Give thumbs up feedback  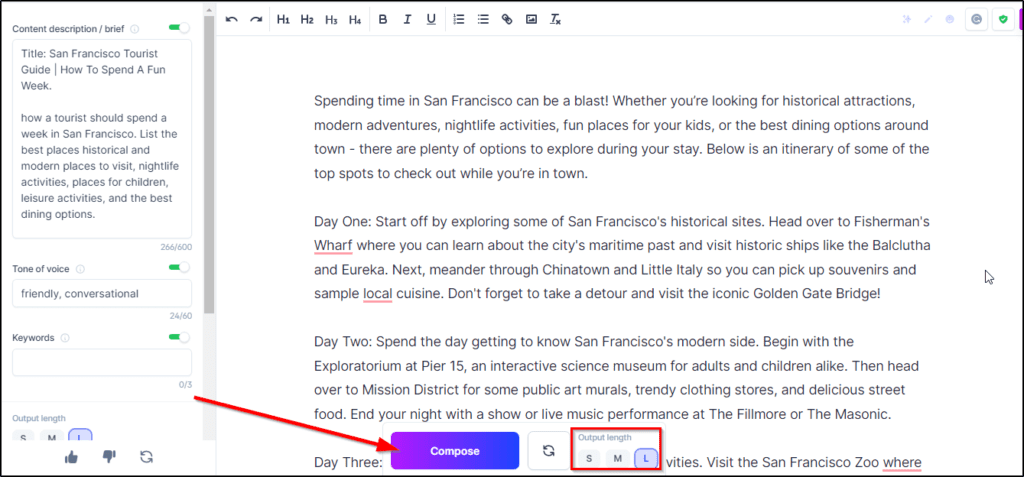(x=72, y=457)
